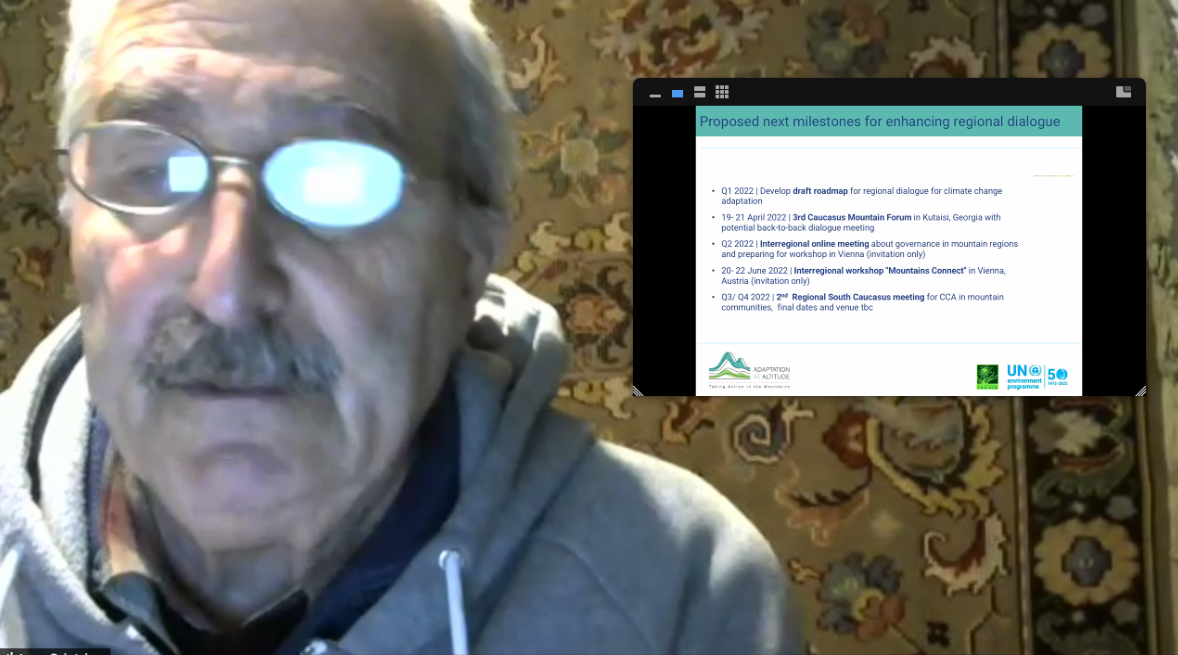
Task: Click the swap view icon at panel's top-right
Action: (1123, 92)
